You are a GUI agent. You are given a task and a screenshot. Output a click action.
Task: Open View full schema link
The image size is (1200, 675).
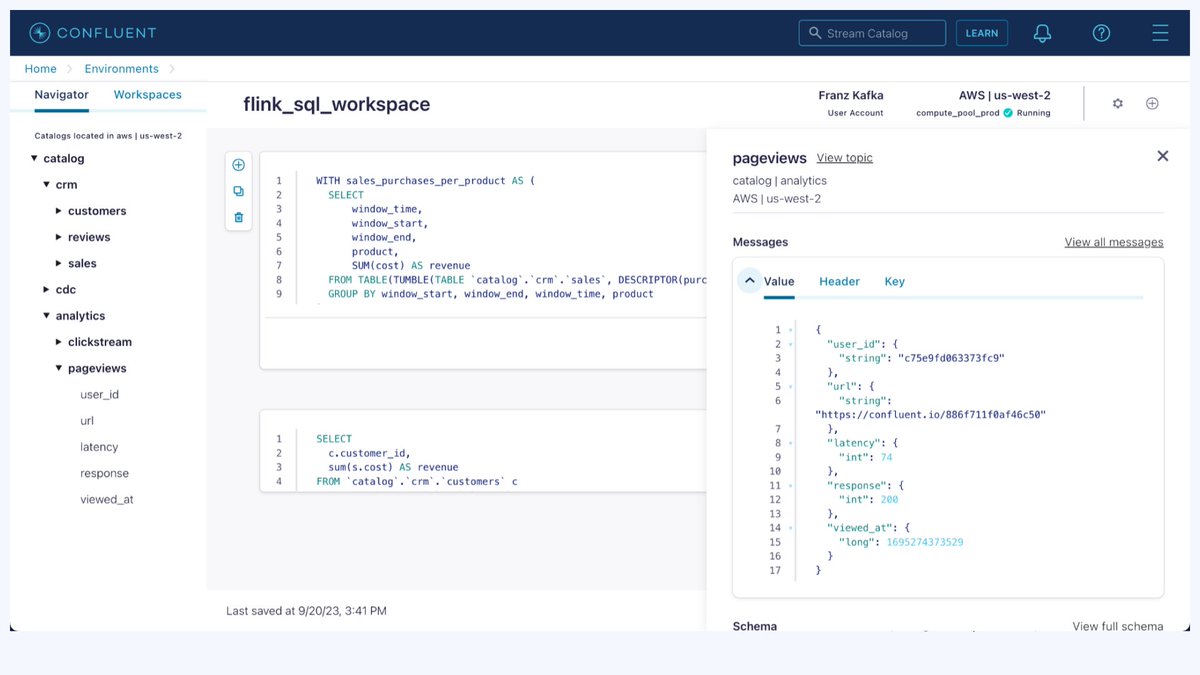(1118, 626)
